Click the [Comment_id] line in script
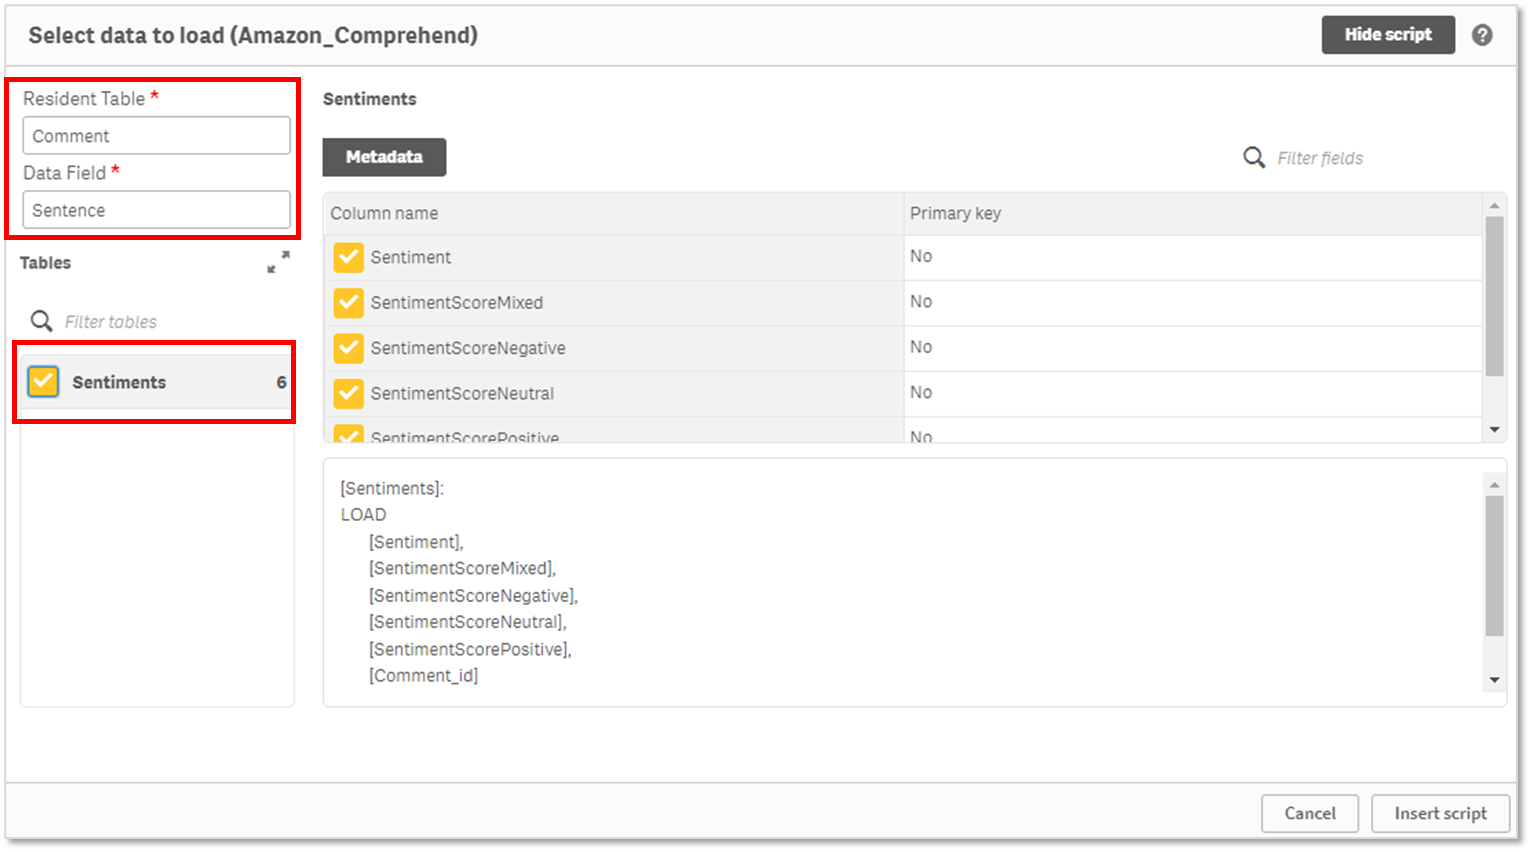 tap(424, 676)
